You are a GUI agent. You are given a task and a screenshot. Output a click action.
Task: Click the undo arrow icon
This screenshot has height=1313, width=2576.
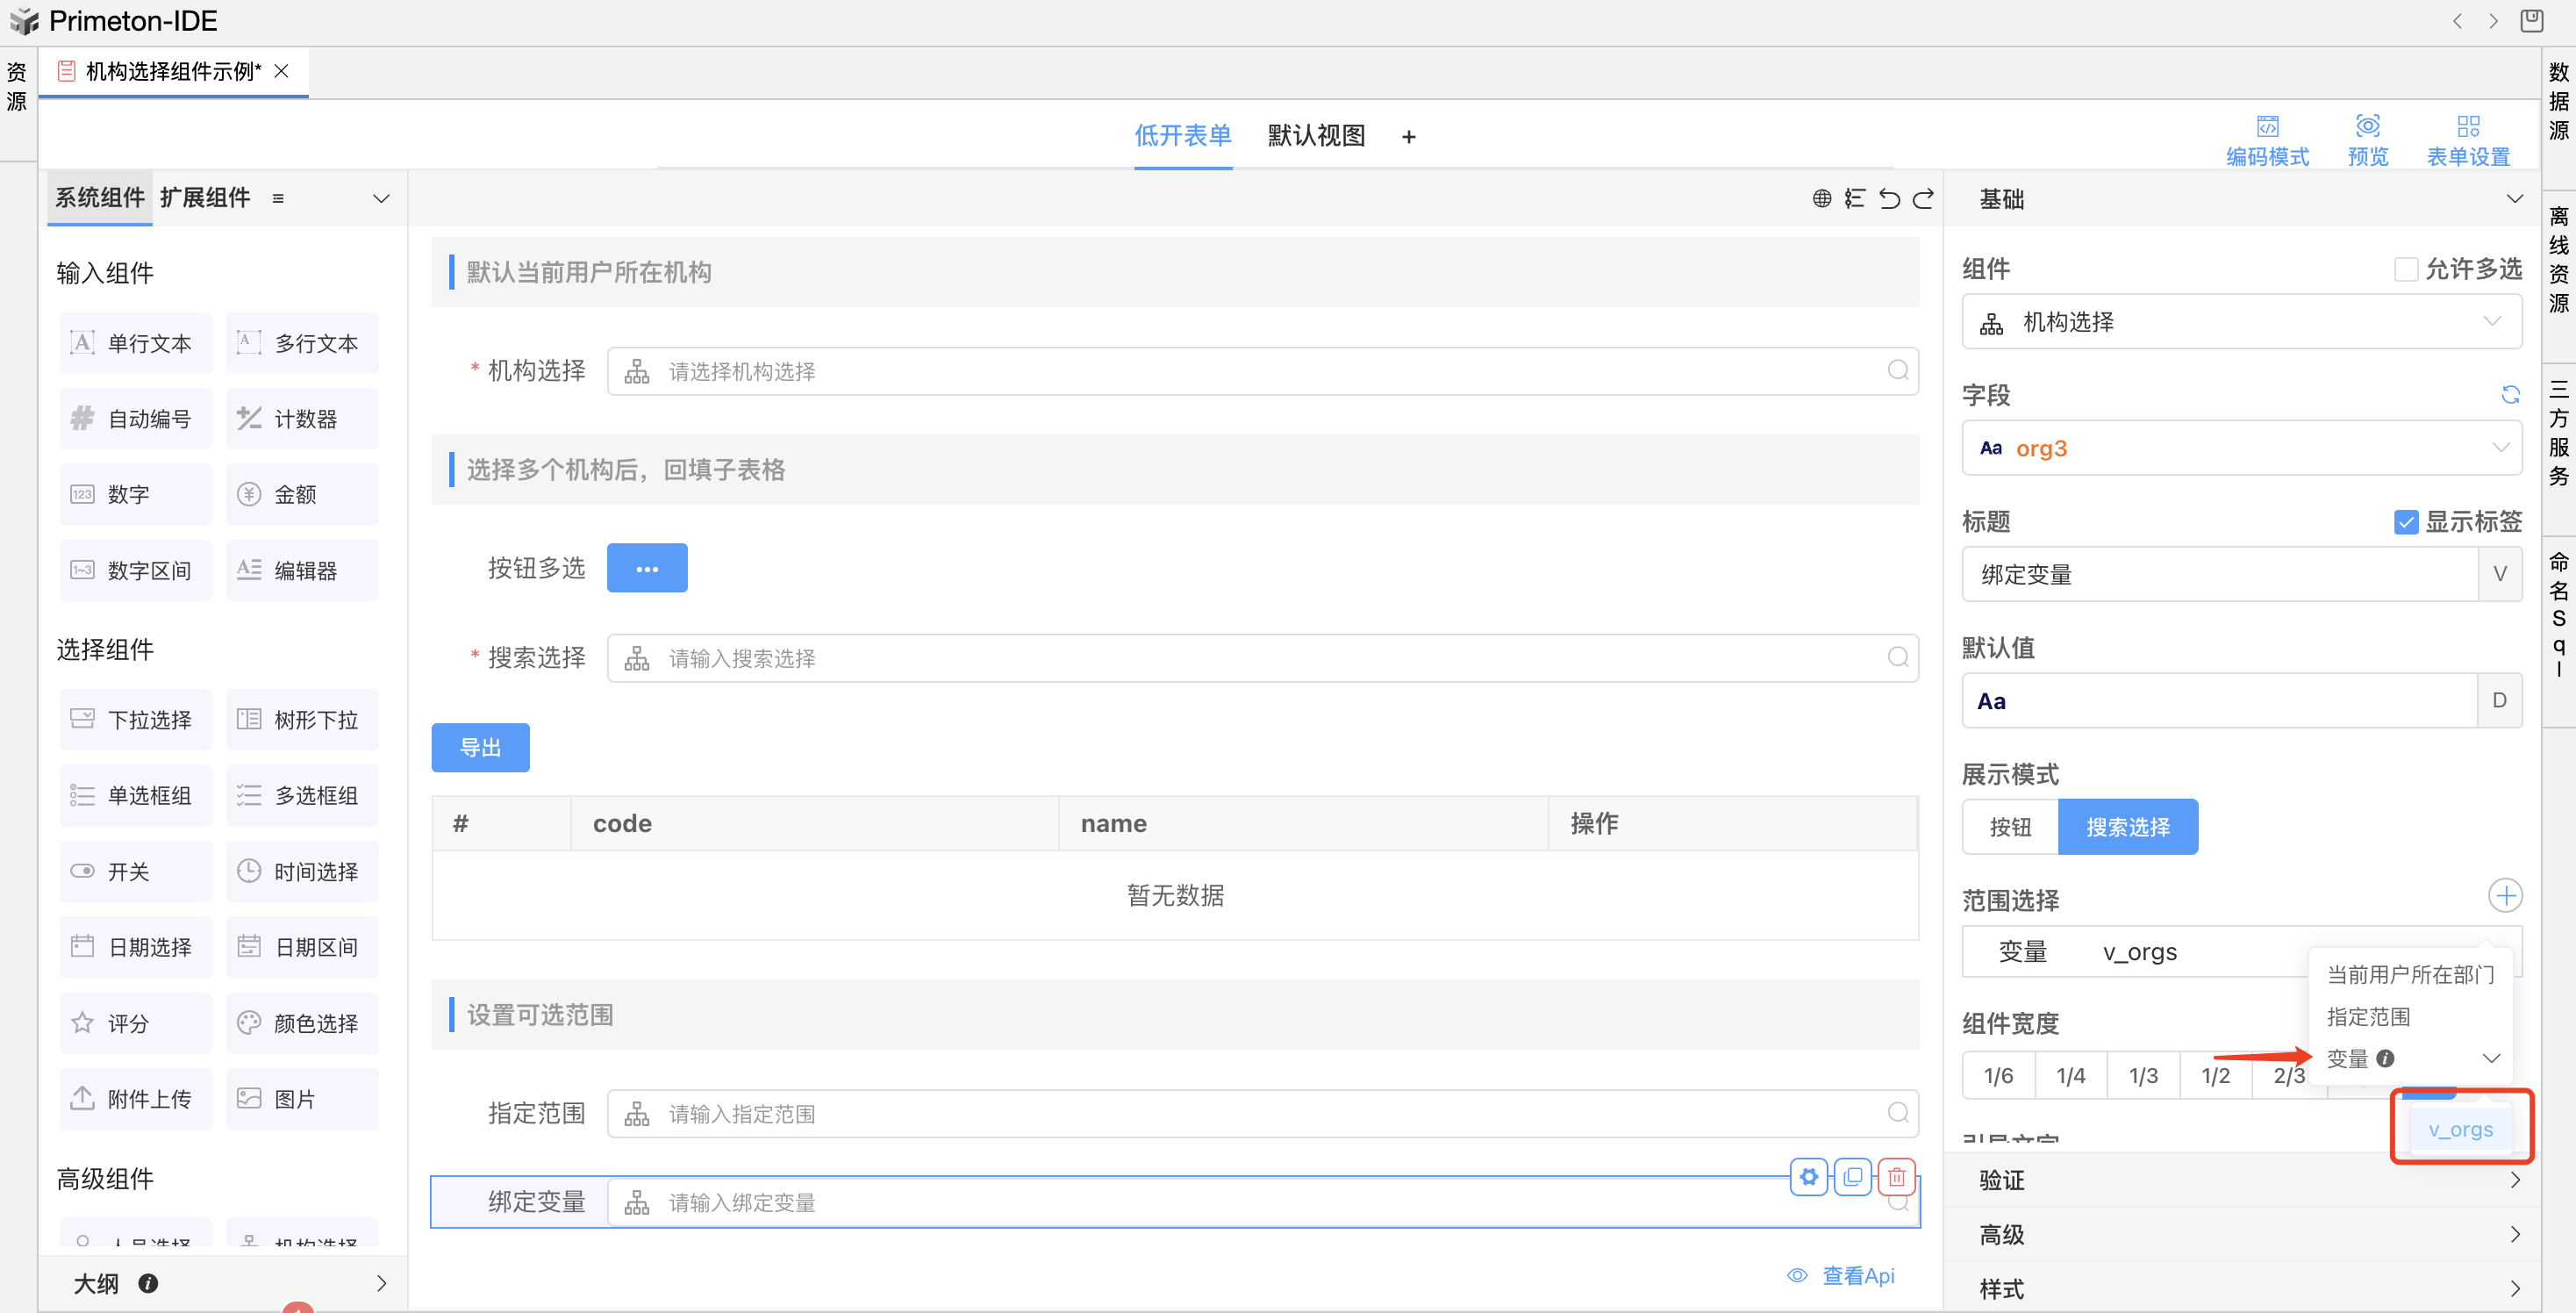click(1888, 198)
